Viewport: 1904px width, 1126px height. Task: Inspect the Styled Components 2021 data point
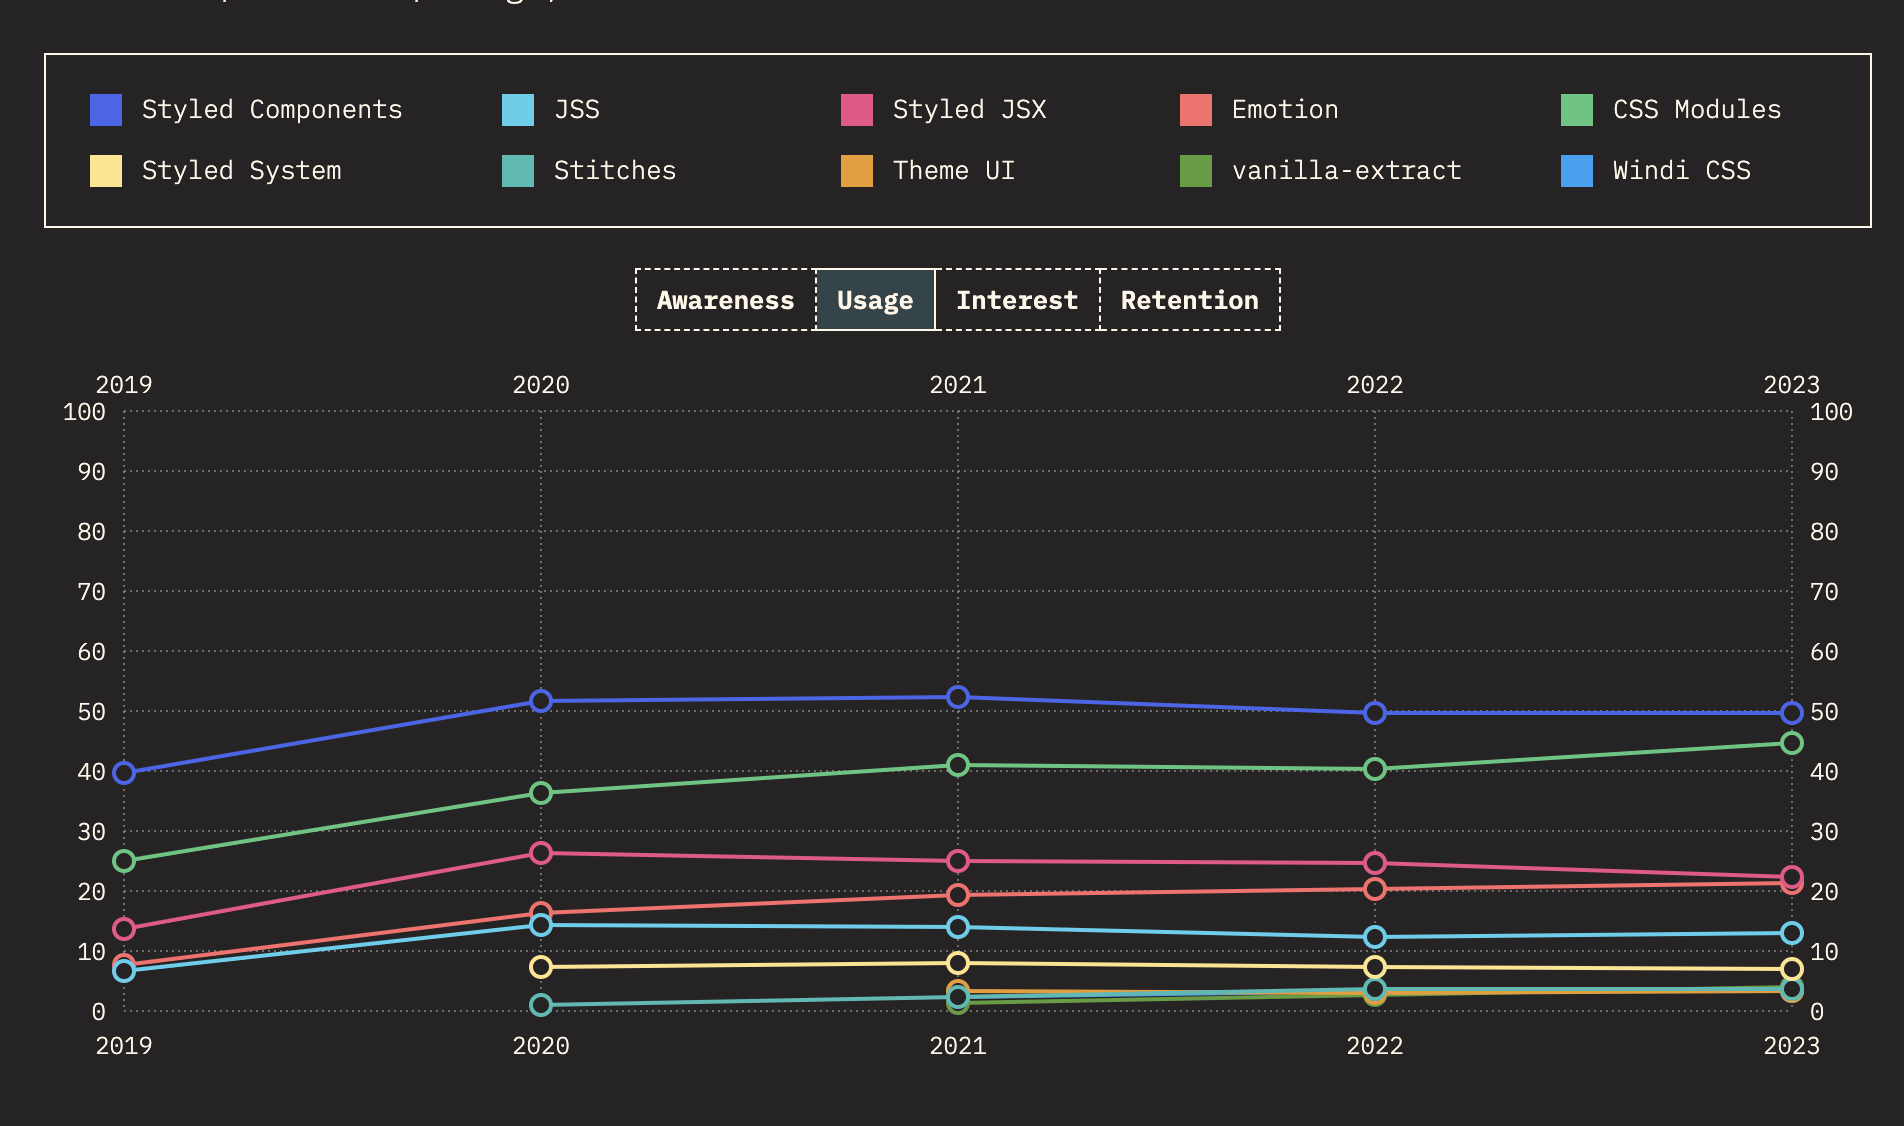958,697
